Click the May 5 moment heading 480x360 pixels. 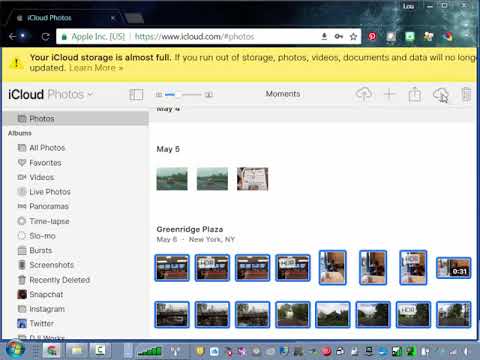point(168,149)
